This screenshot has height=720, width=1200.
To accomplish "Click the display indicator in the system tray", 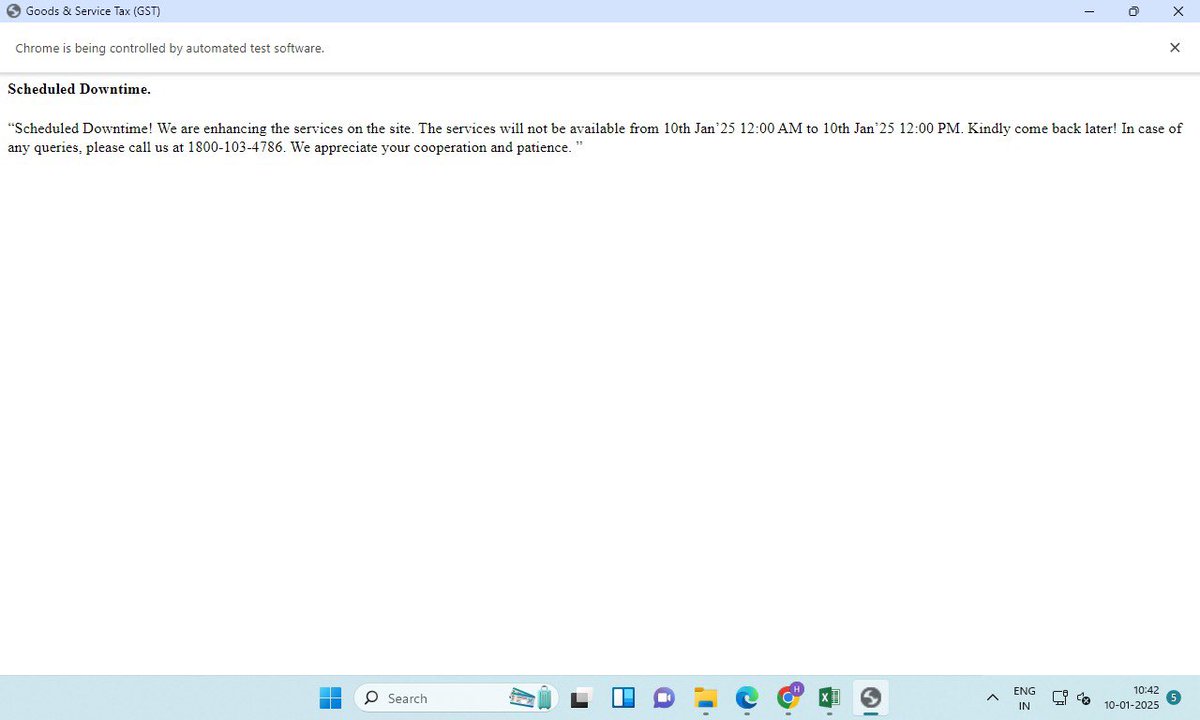I will pos(1059,697).
